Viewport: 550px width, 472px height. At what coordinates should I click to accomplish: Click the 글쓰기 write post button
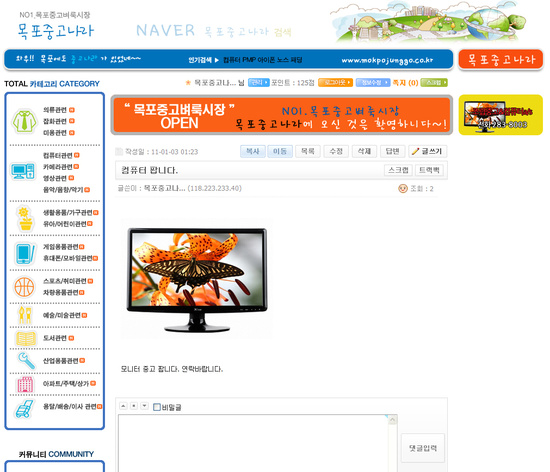[x=428, y=151]
